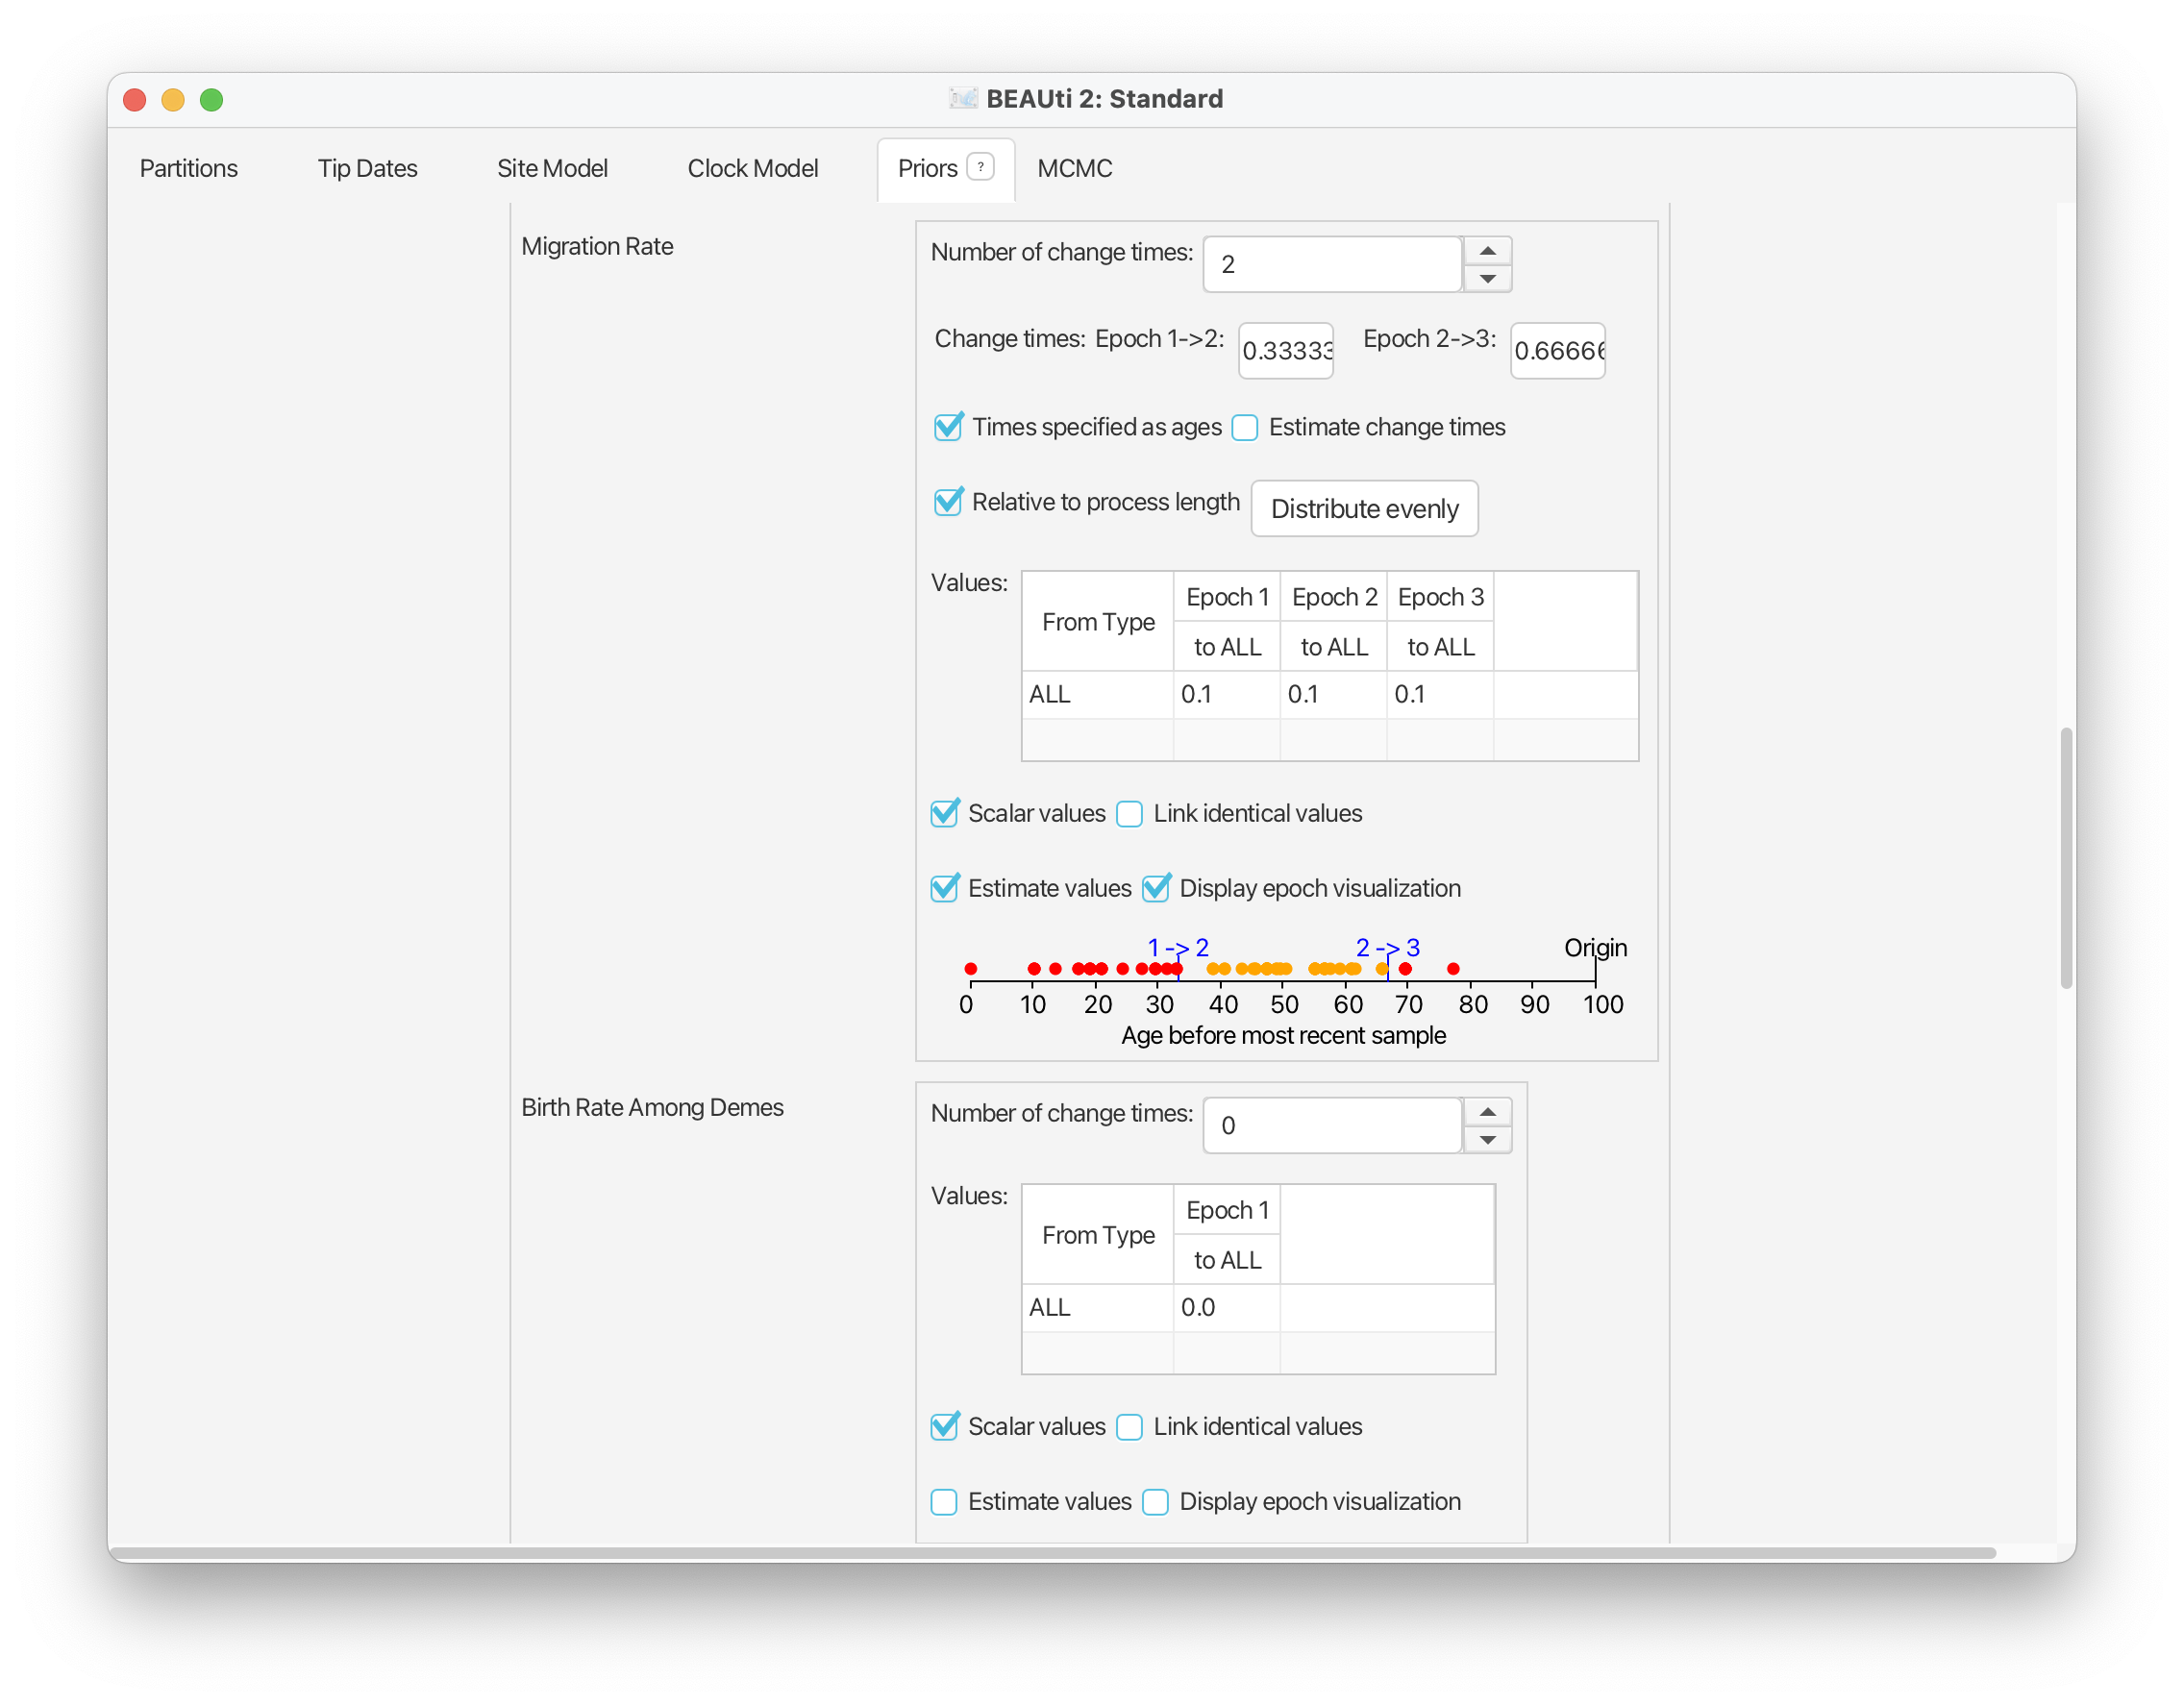Click the red close window button
Screen dimensions: 2184x1705
pos(134,99)
